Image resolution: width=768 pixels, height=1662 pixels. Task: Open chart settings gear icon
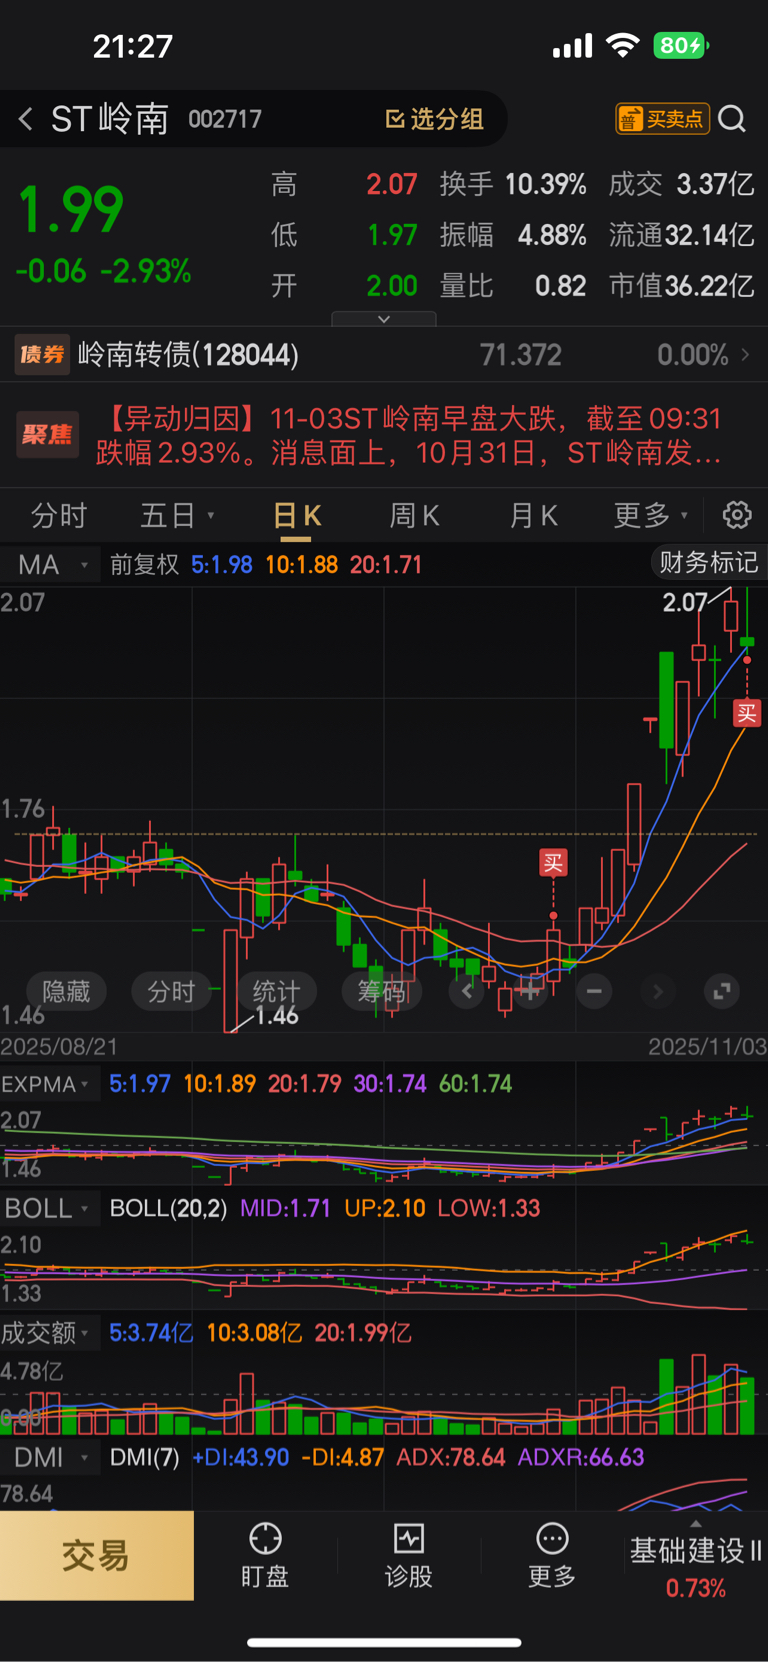[737, 515]
